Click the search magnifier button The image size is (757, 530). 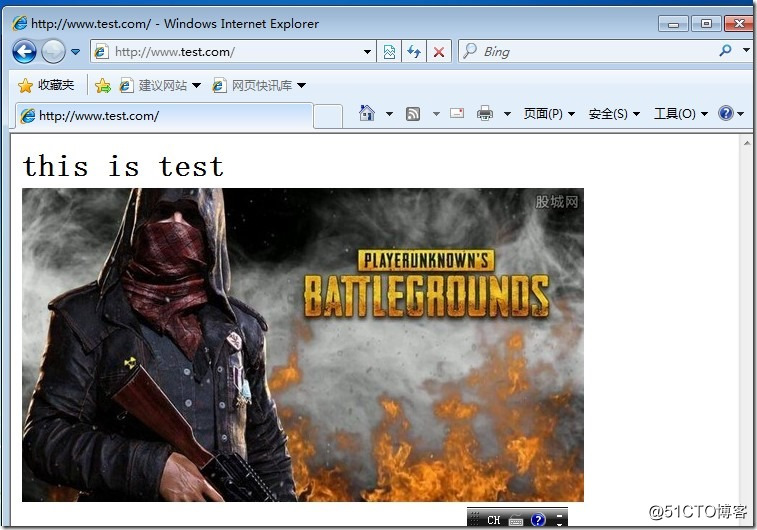click(725, 50)
